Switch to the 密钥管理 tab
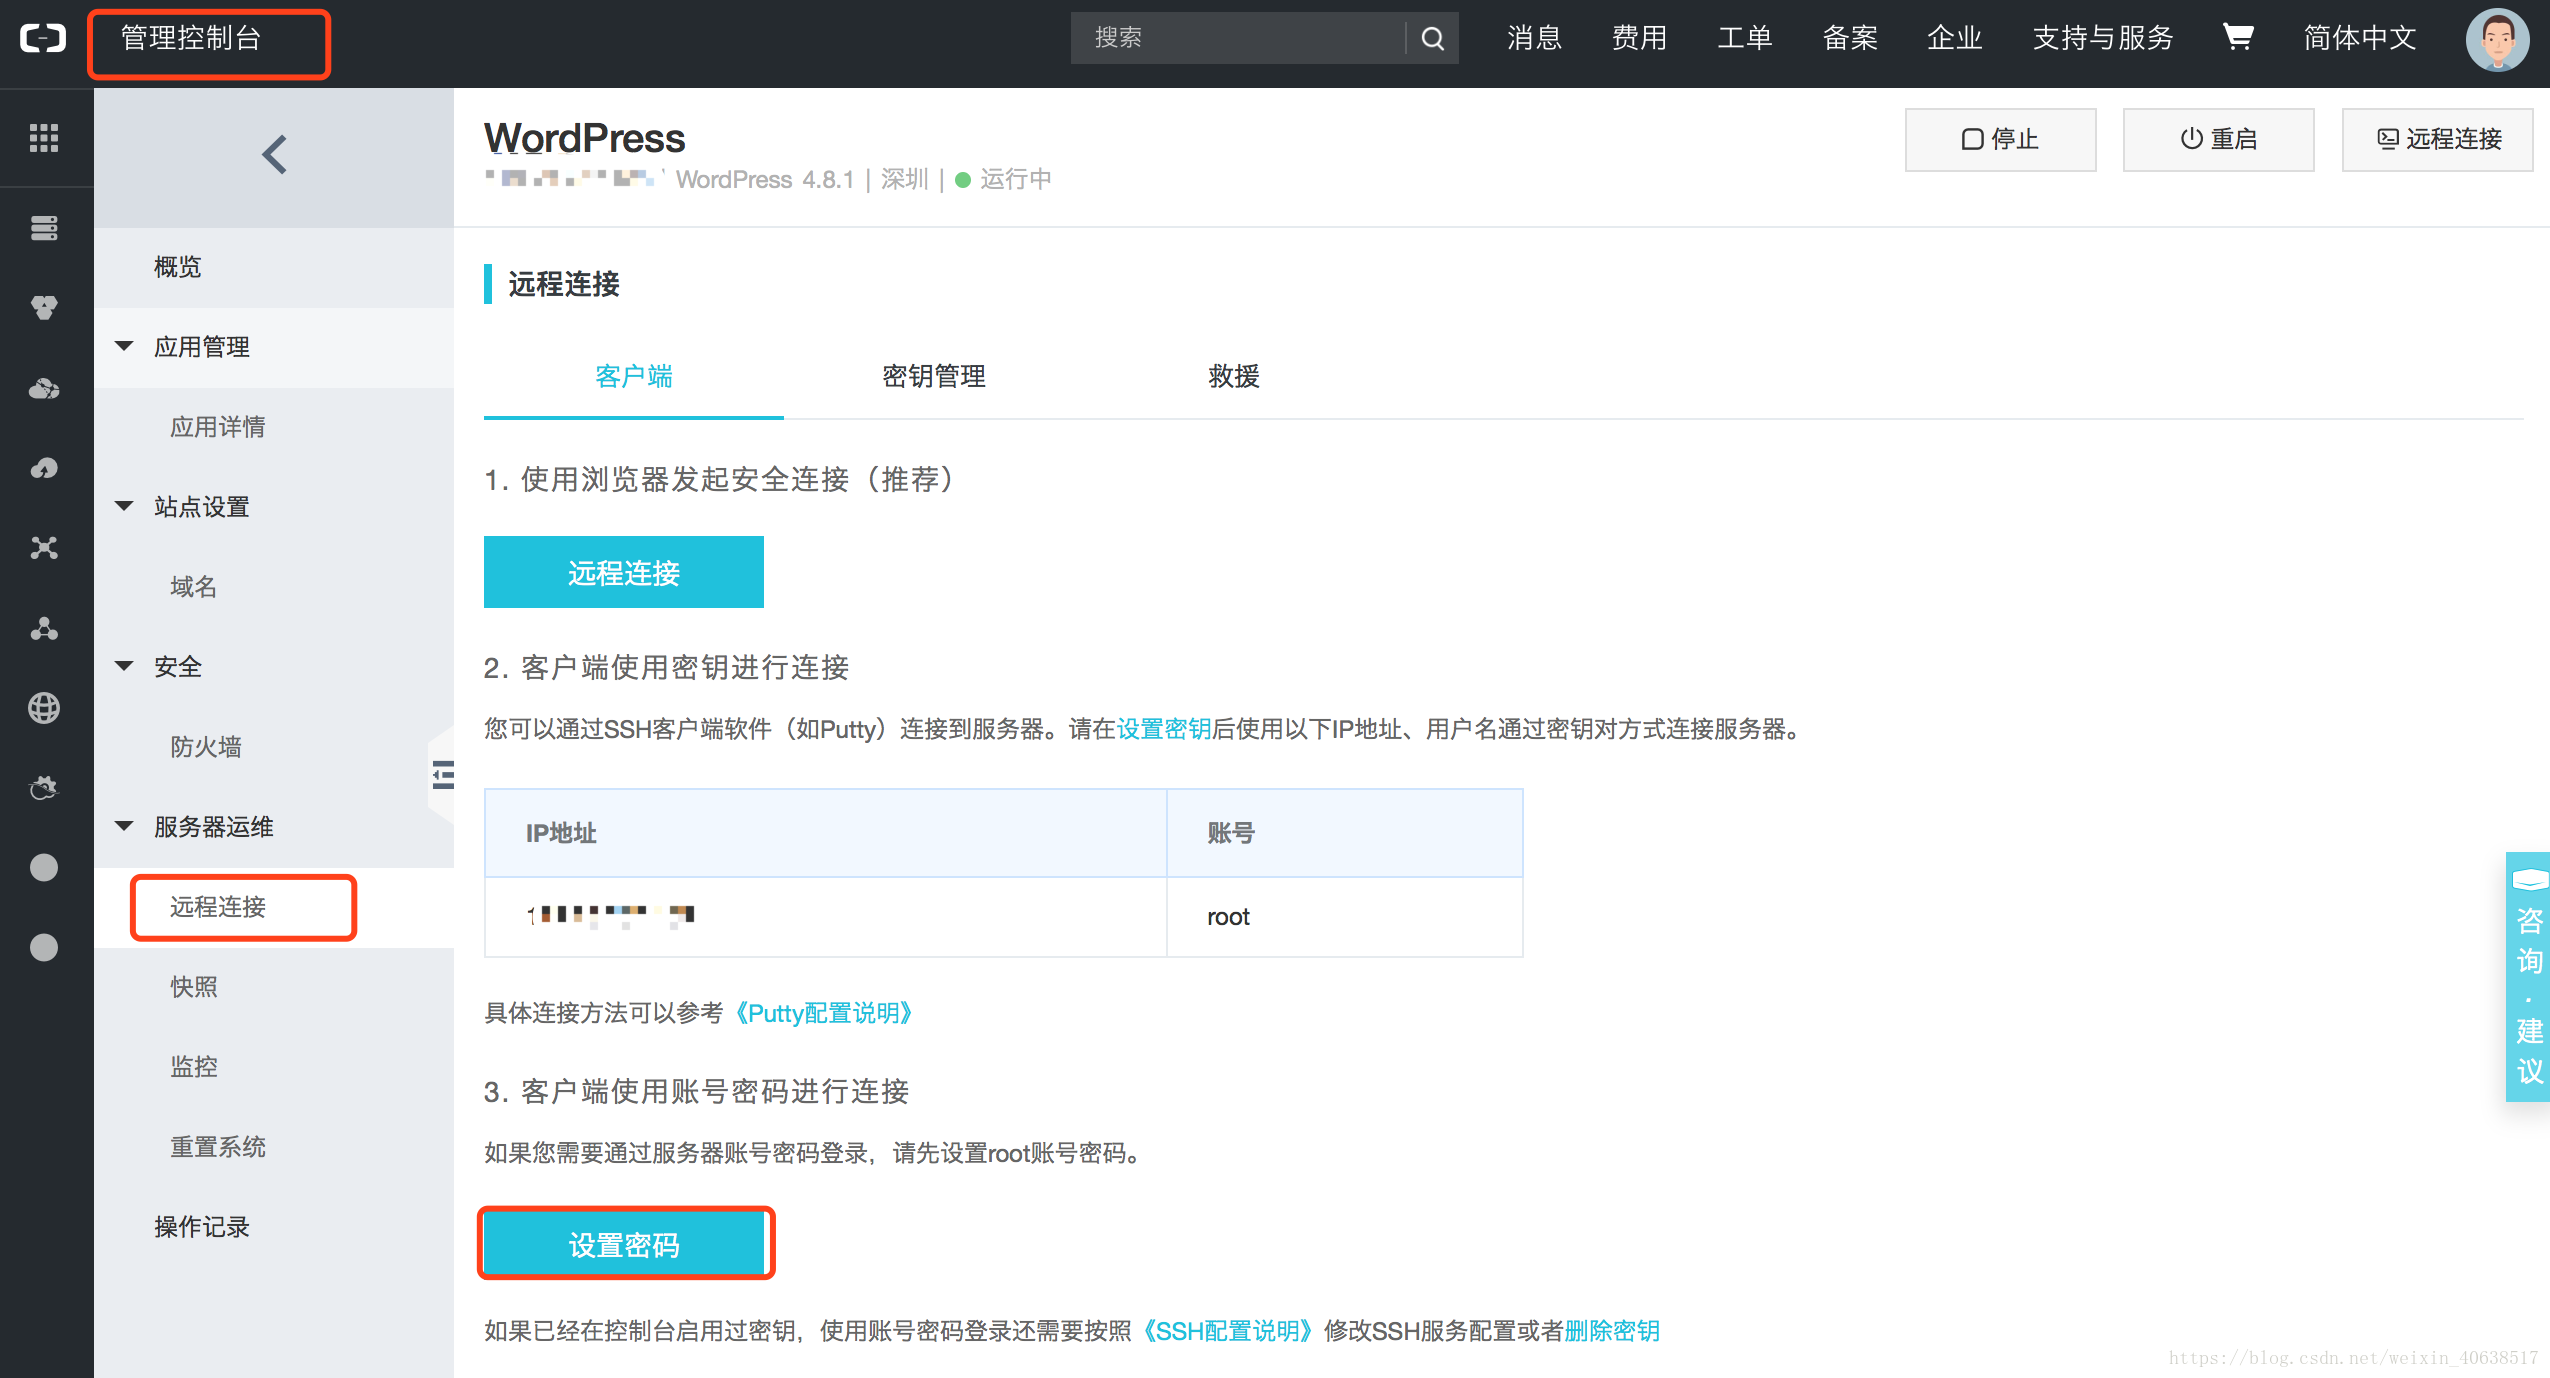2550x1378 pixels. coord(934,377)
